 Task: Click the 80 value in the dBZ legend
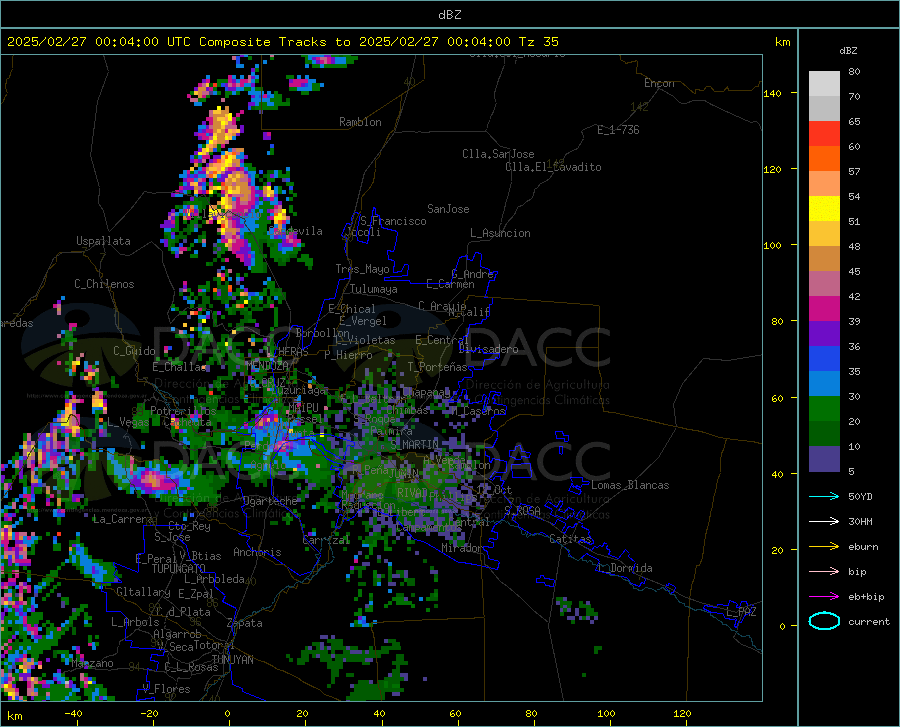tap(854, 72)
